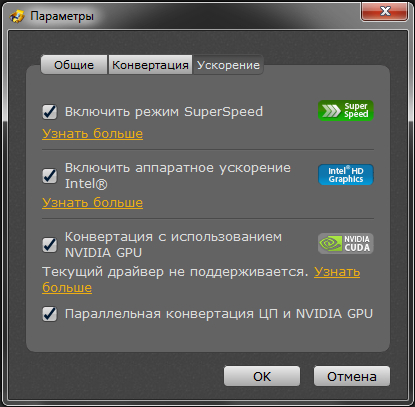Toggle the SuperSpeed mode checkbox
The height and width of the screenshot is (407, 415).
pyautogui.click(x=50, y=112)
